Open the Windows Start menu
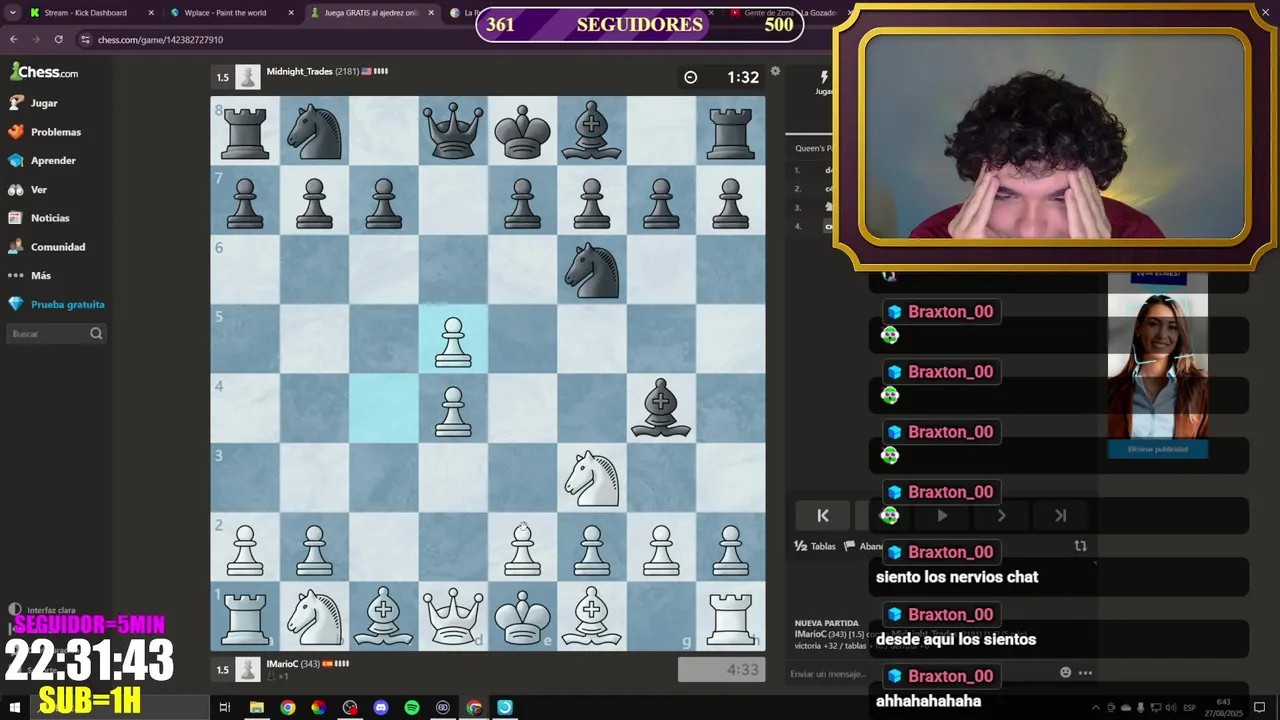This screenshot has height=720, width=1280. point(14,707)
